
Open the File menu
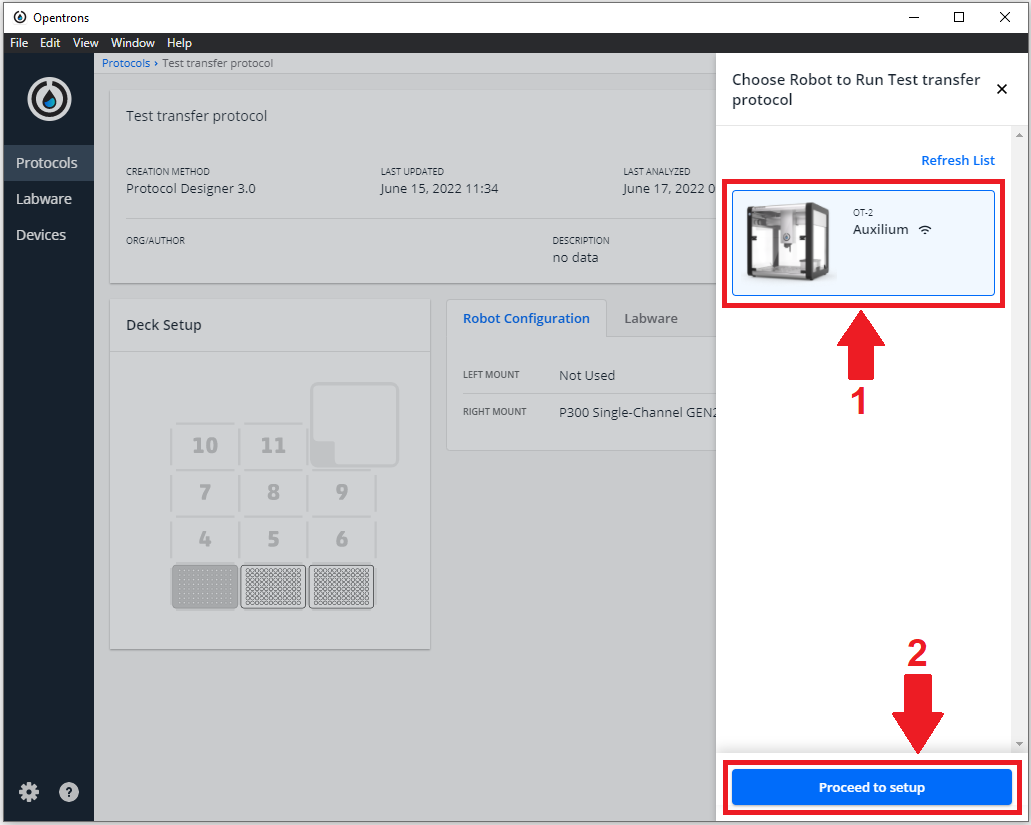click(19, 43)
